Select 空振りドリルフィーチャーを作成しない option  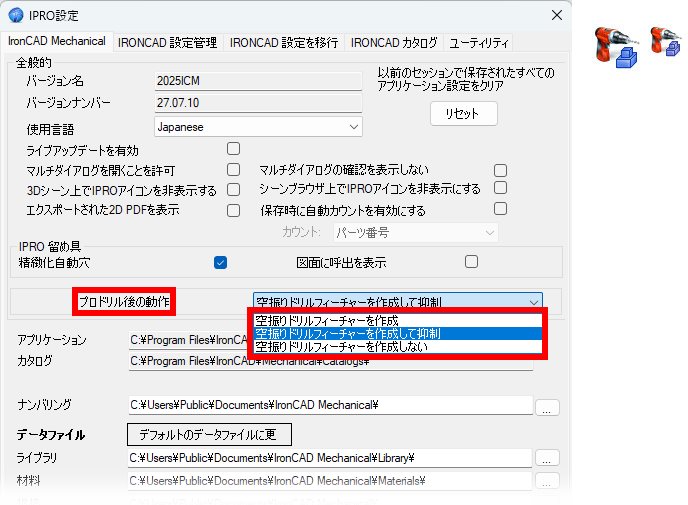coord(398,347)
